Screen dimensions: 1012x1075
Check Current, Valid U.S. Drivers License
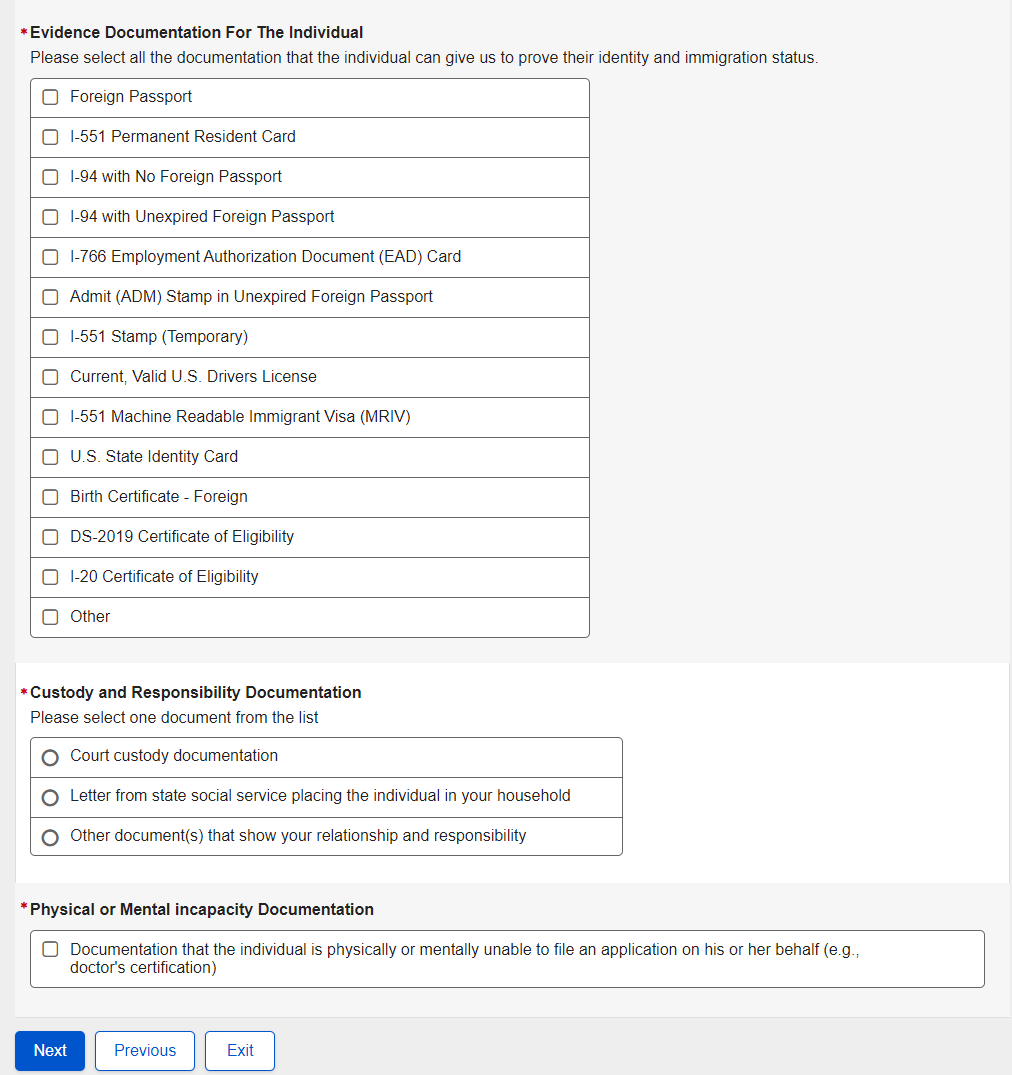[50, 377]
